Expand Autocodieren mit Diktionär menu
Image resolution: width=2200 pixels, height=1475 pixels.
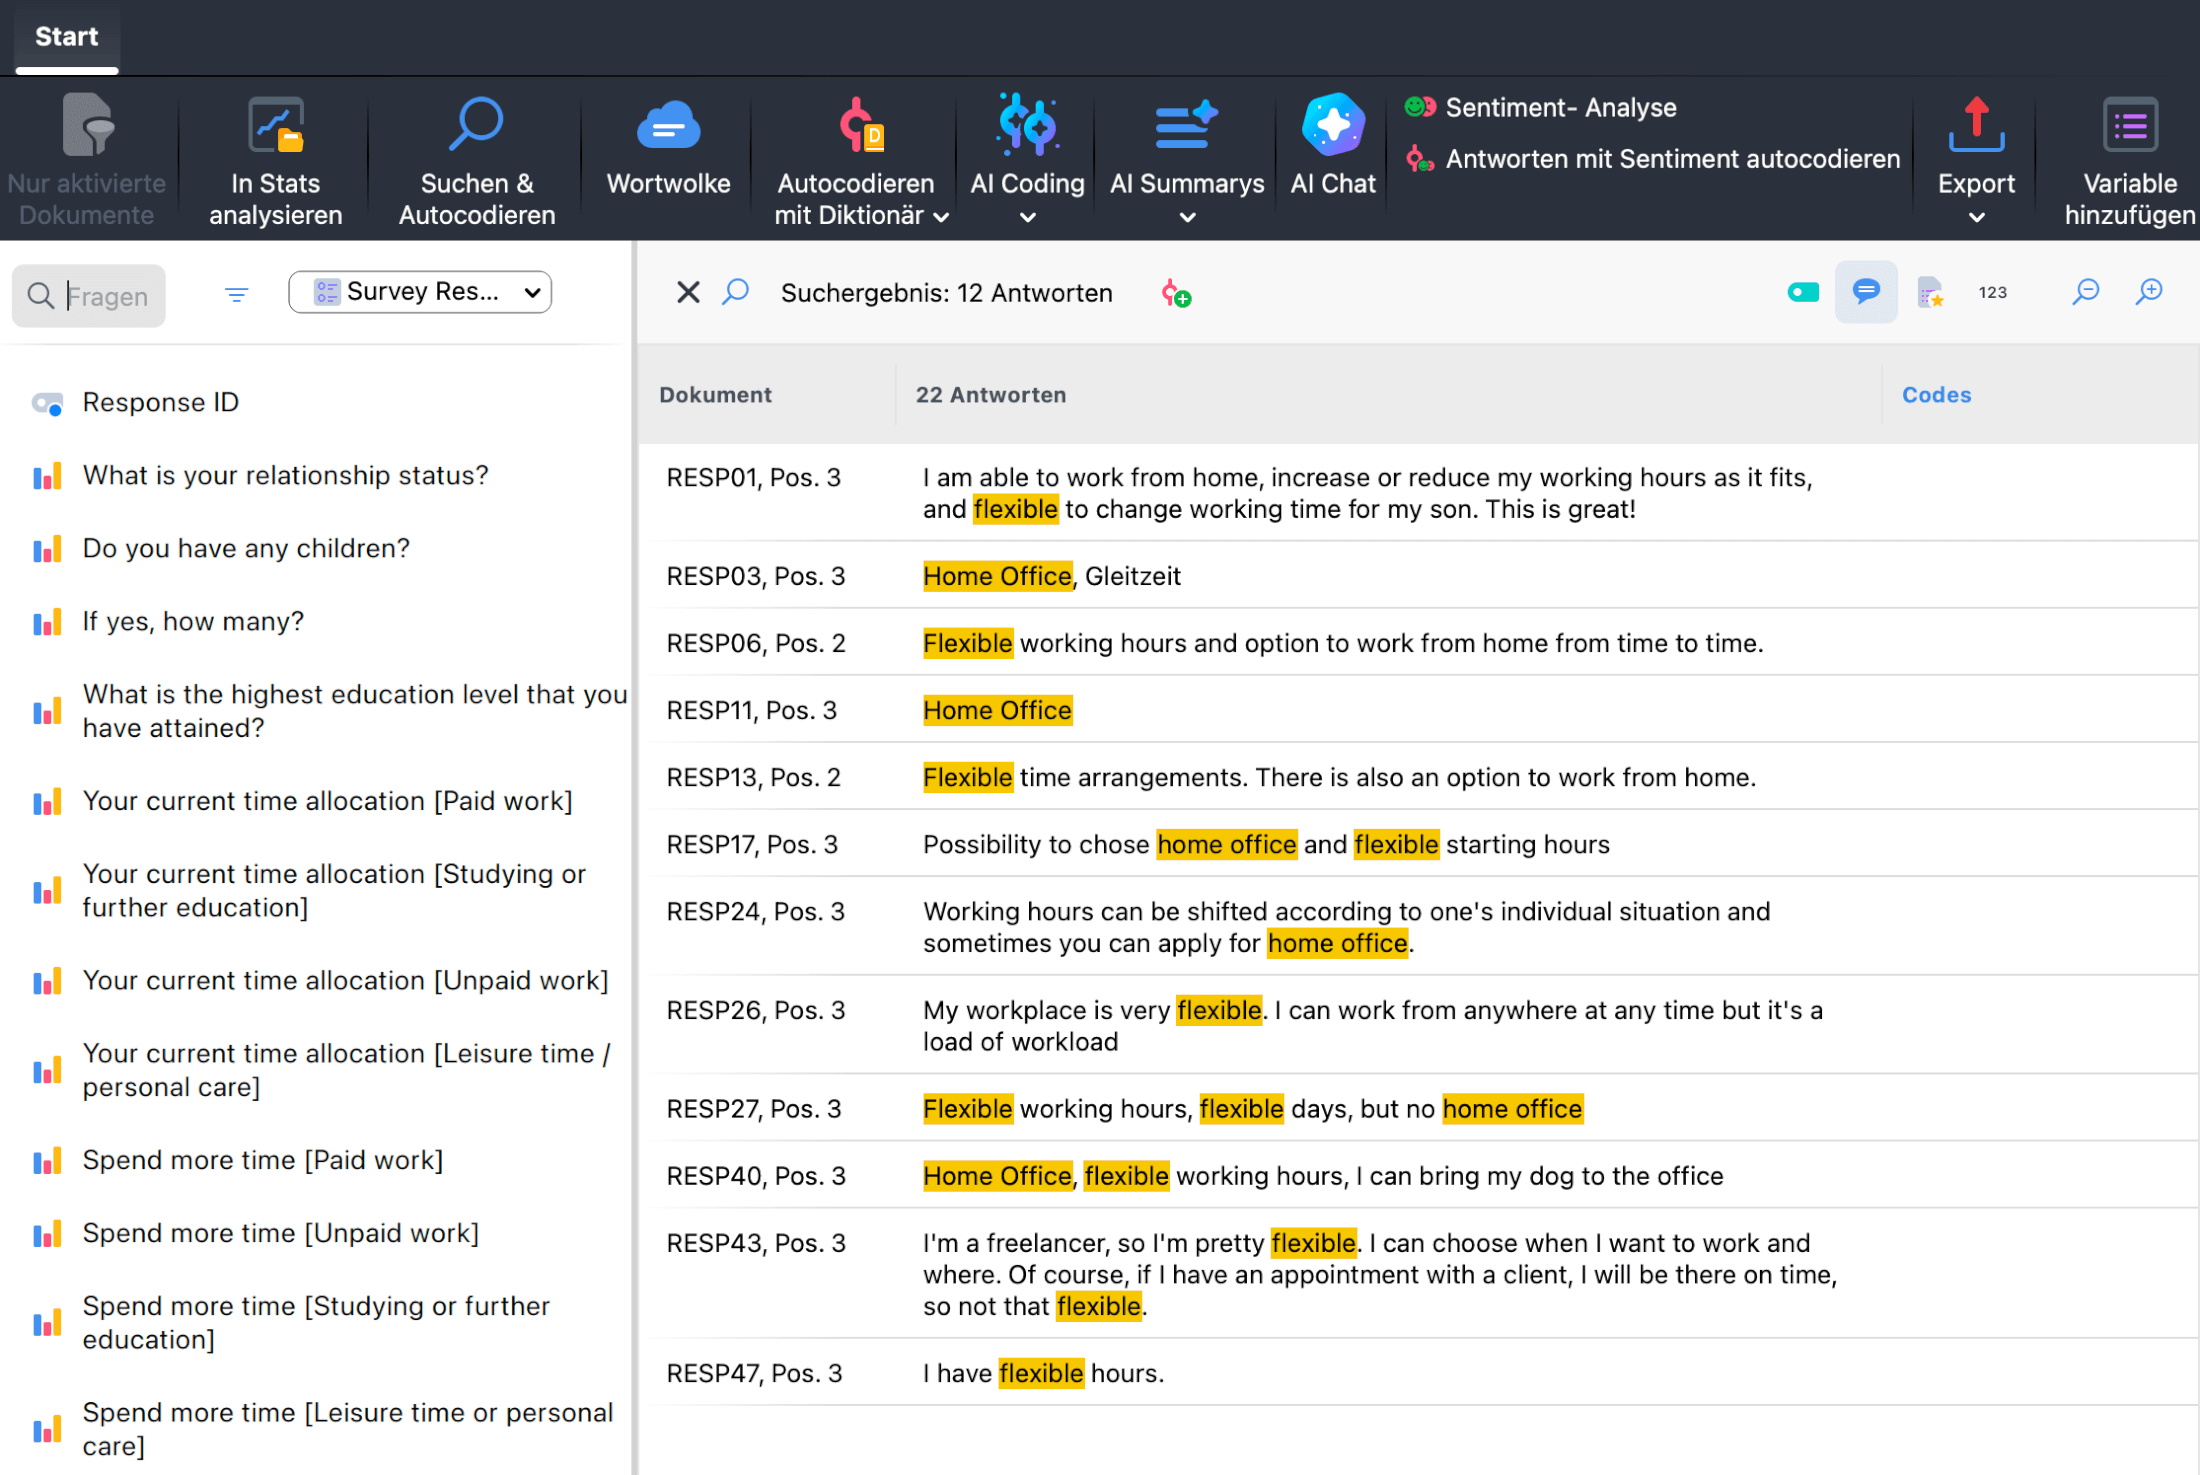coord(940,216)
